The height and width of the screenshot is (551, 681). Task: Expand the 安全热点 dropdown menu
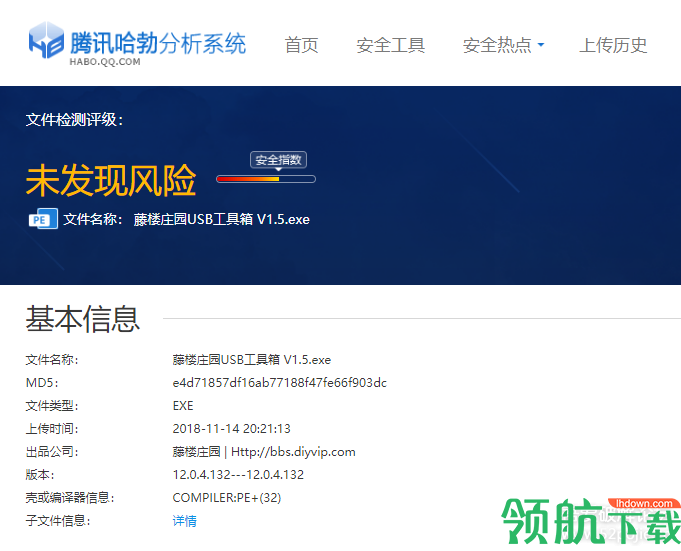503,45
